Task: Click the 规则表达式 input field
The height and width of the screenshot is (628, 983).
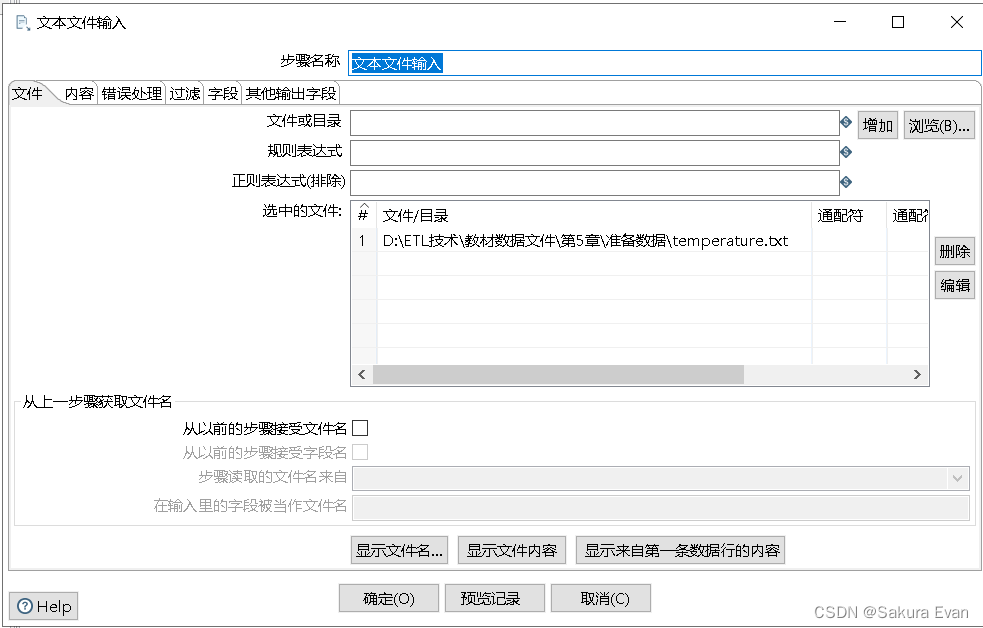Action: click(595, 153)
